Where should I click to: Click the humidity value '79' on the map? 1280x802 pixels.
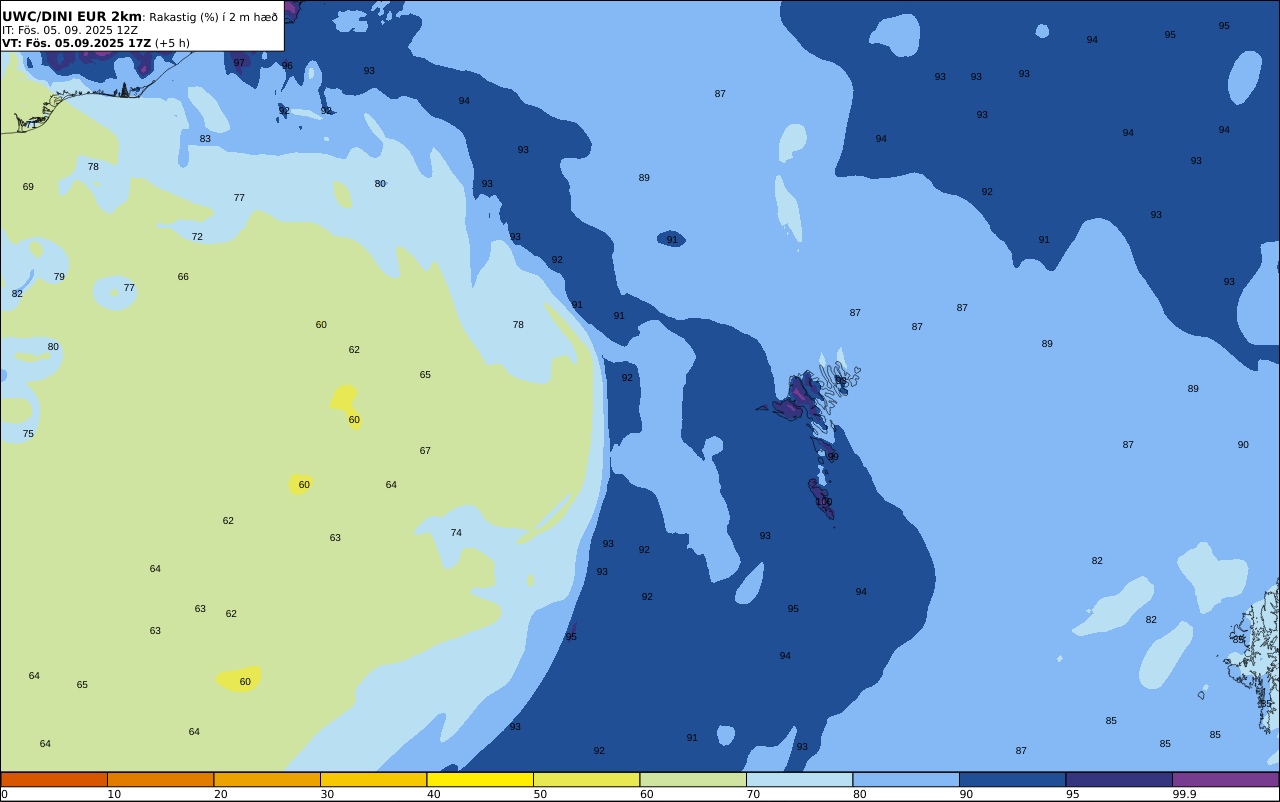pos(59,277)
